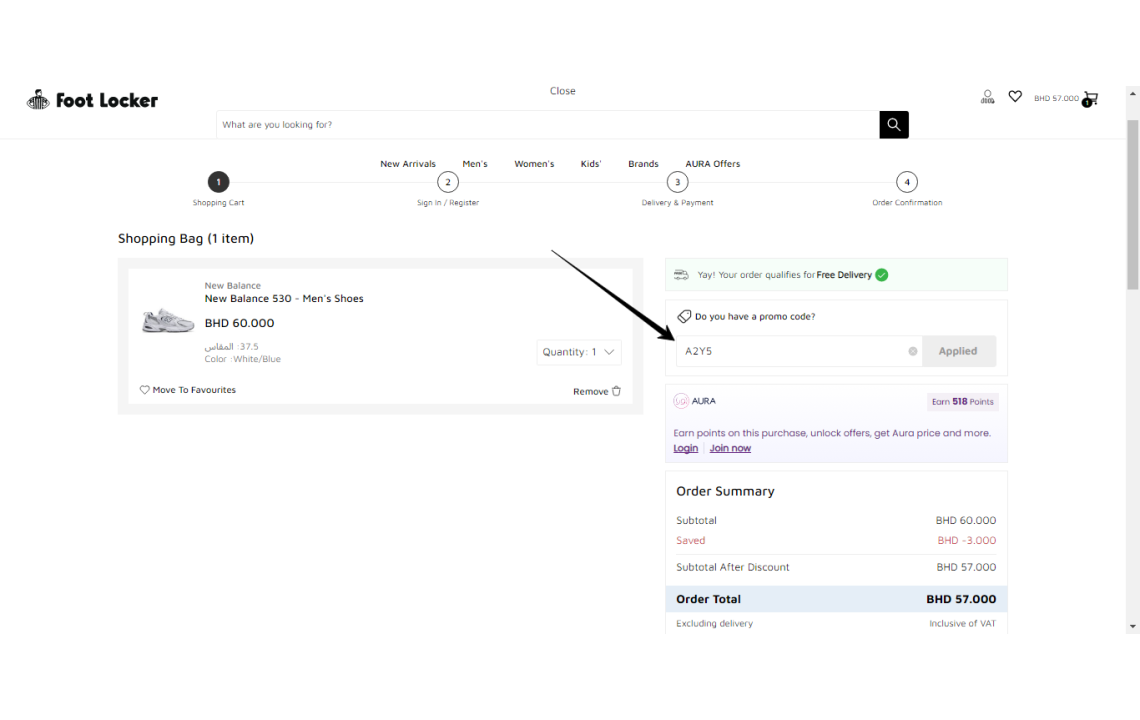
Task: Open the Women's menu
Action: (534, 164)
